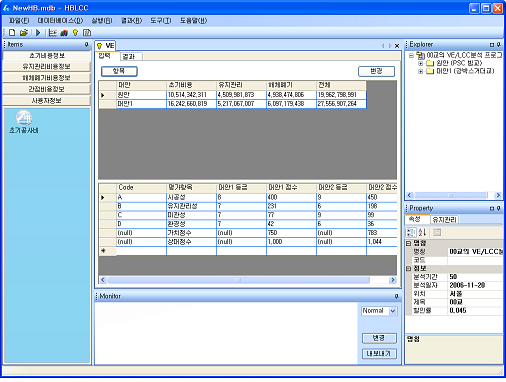Open a file via toolbar folder icon

click(23, 33)
